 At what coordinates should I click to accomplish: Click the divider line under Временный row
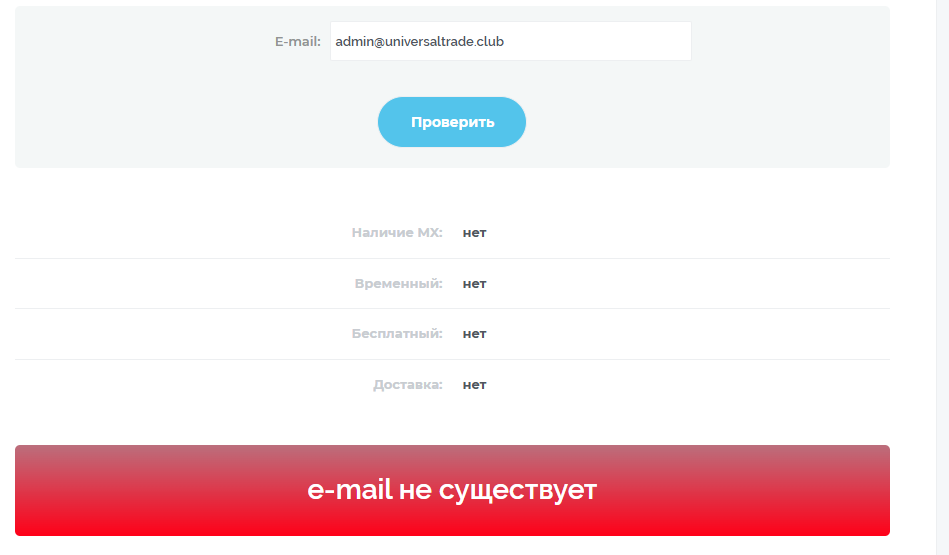[452, 309]
